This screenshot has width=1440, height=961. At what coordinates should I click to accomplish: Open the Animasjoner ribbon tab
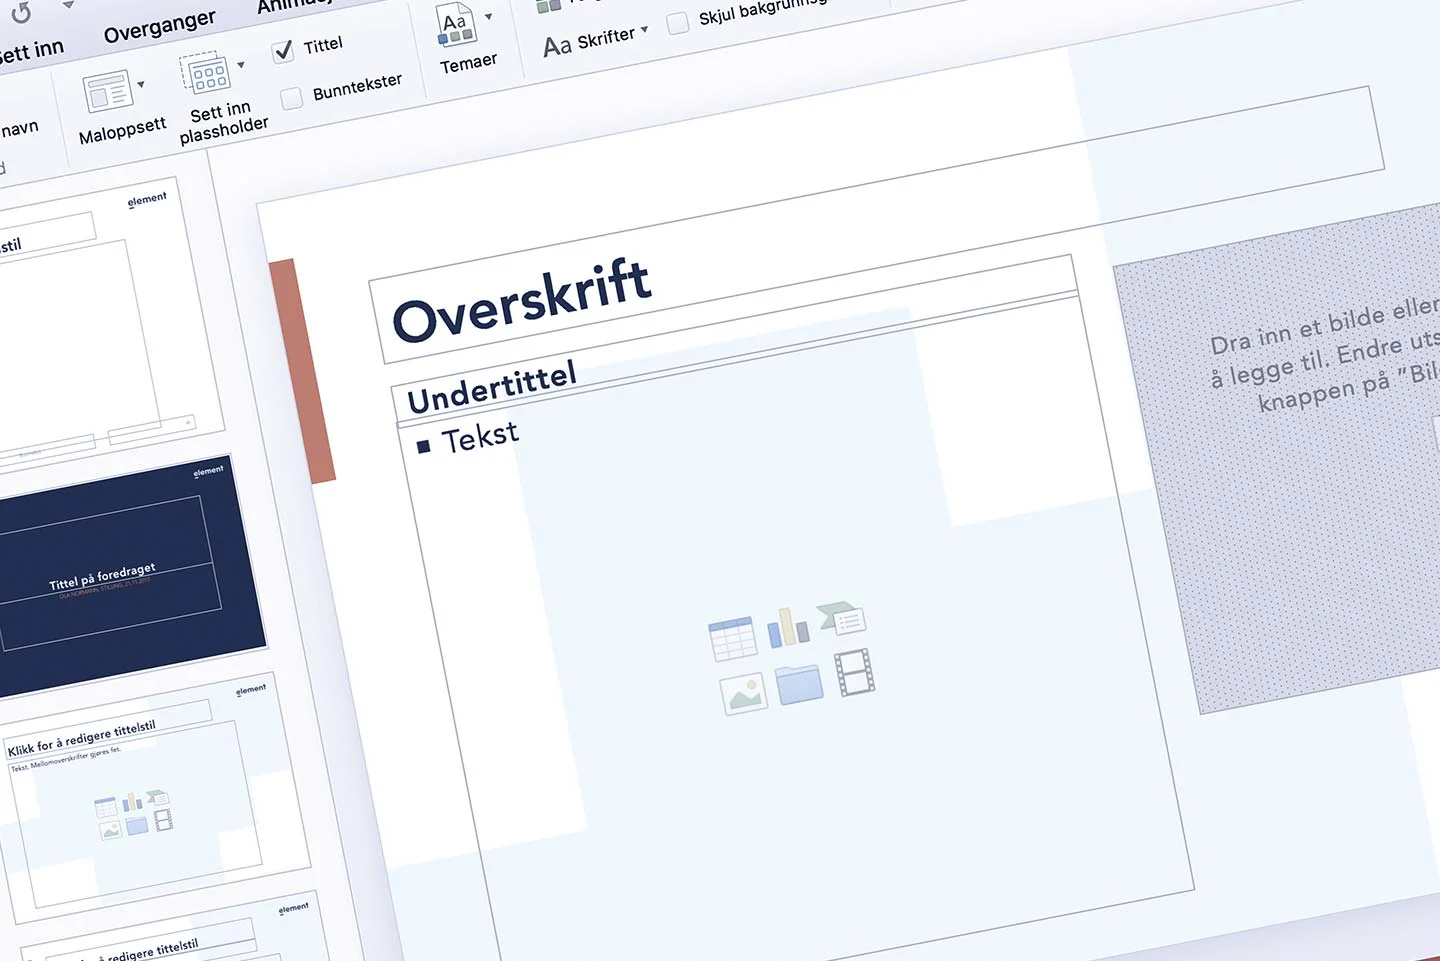coord(293,5)
